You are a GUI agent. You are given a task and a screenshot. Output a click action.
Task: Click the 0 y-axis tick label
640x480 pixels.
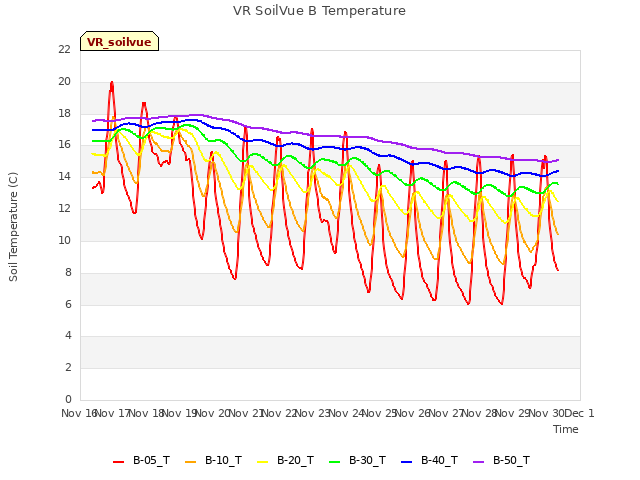pos(68,399)
